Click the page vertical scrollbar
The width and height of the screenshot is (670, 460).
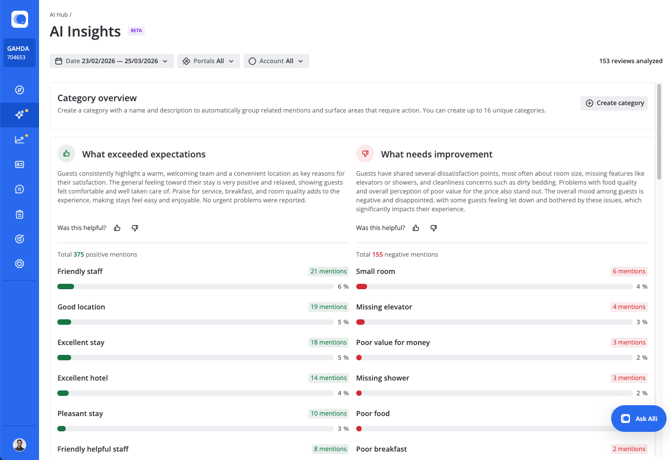point(659,132)
